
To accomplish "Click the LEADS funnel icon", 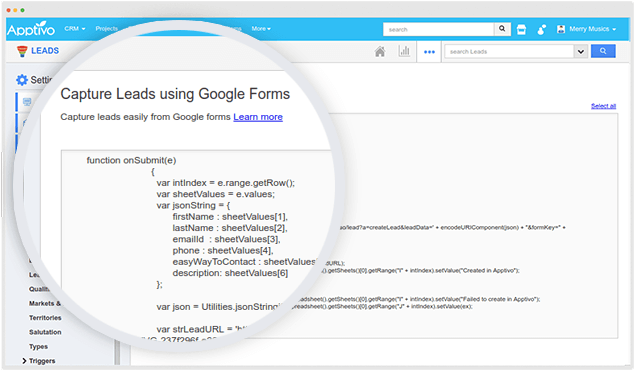I will 22,51.
